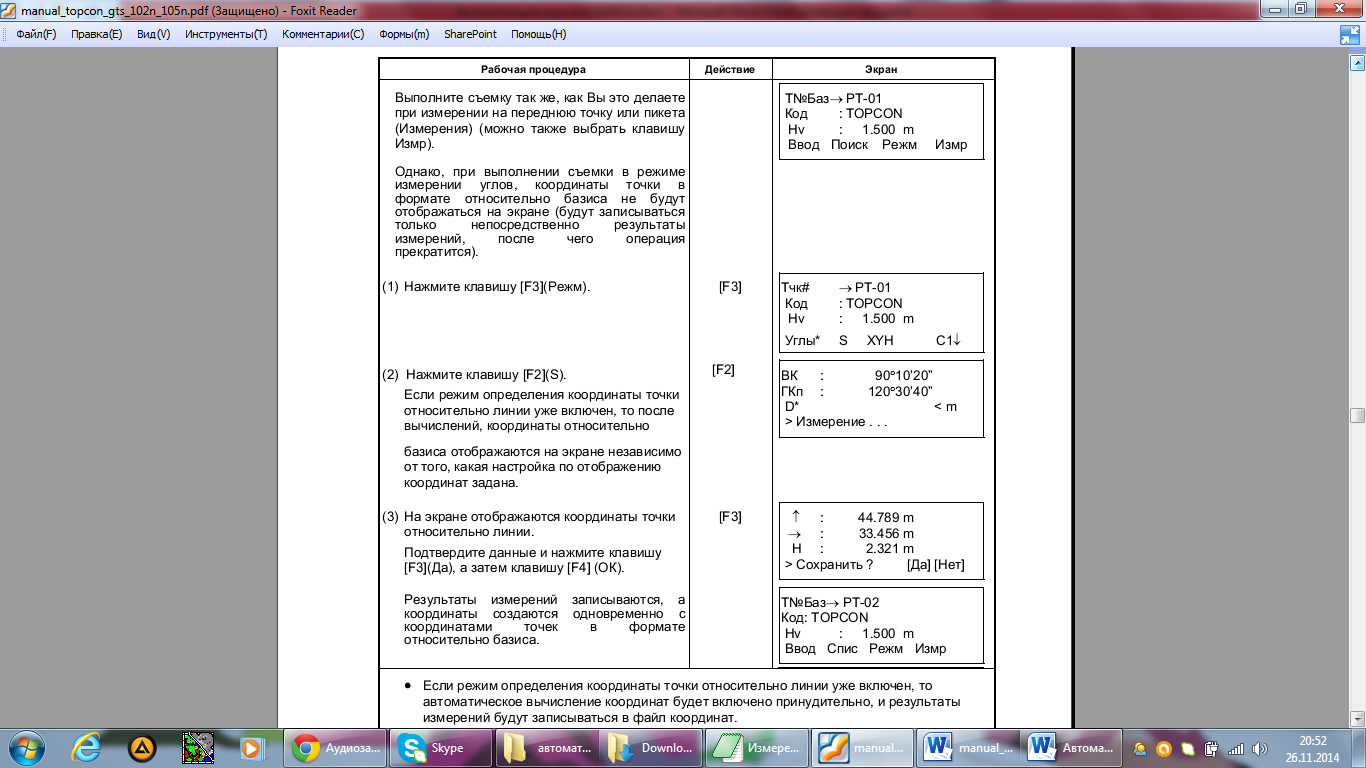Open the Файл(F) menu
Image resolution: width=1366 pixels, height=768 pixels.
[36, 34]
